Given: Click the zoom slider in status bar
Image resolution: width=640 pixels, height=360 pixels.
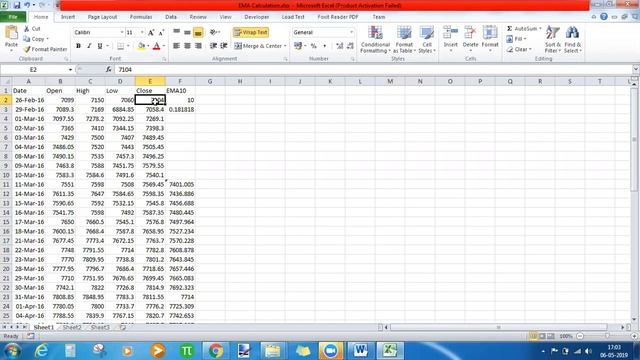Looking at the screenshot, I should point(607,336).
